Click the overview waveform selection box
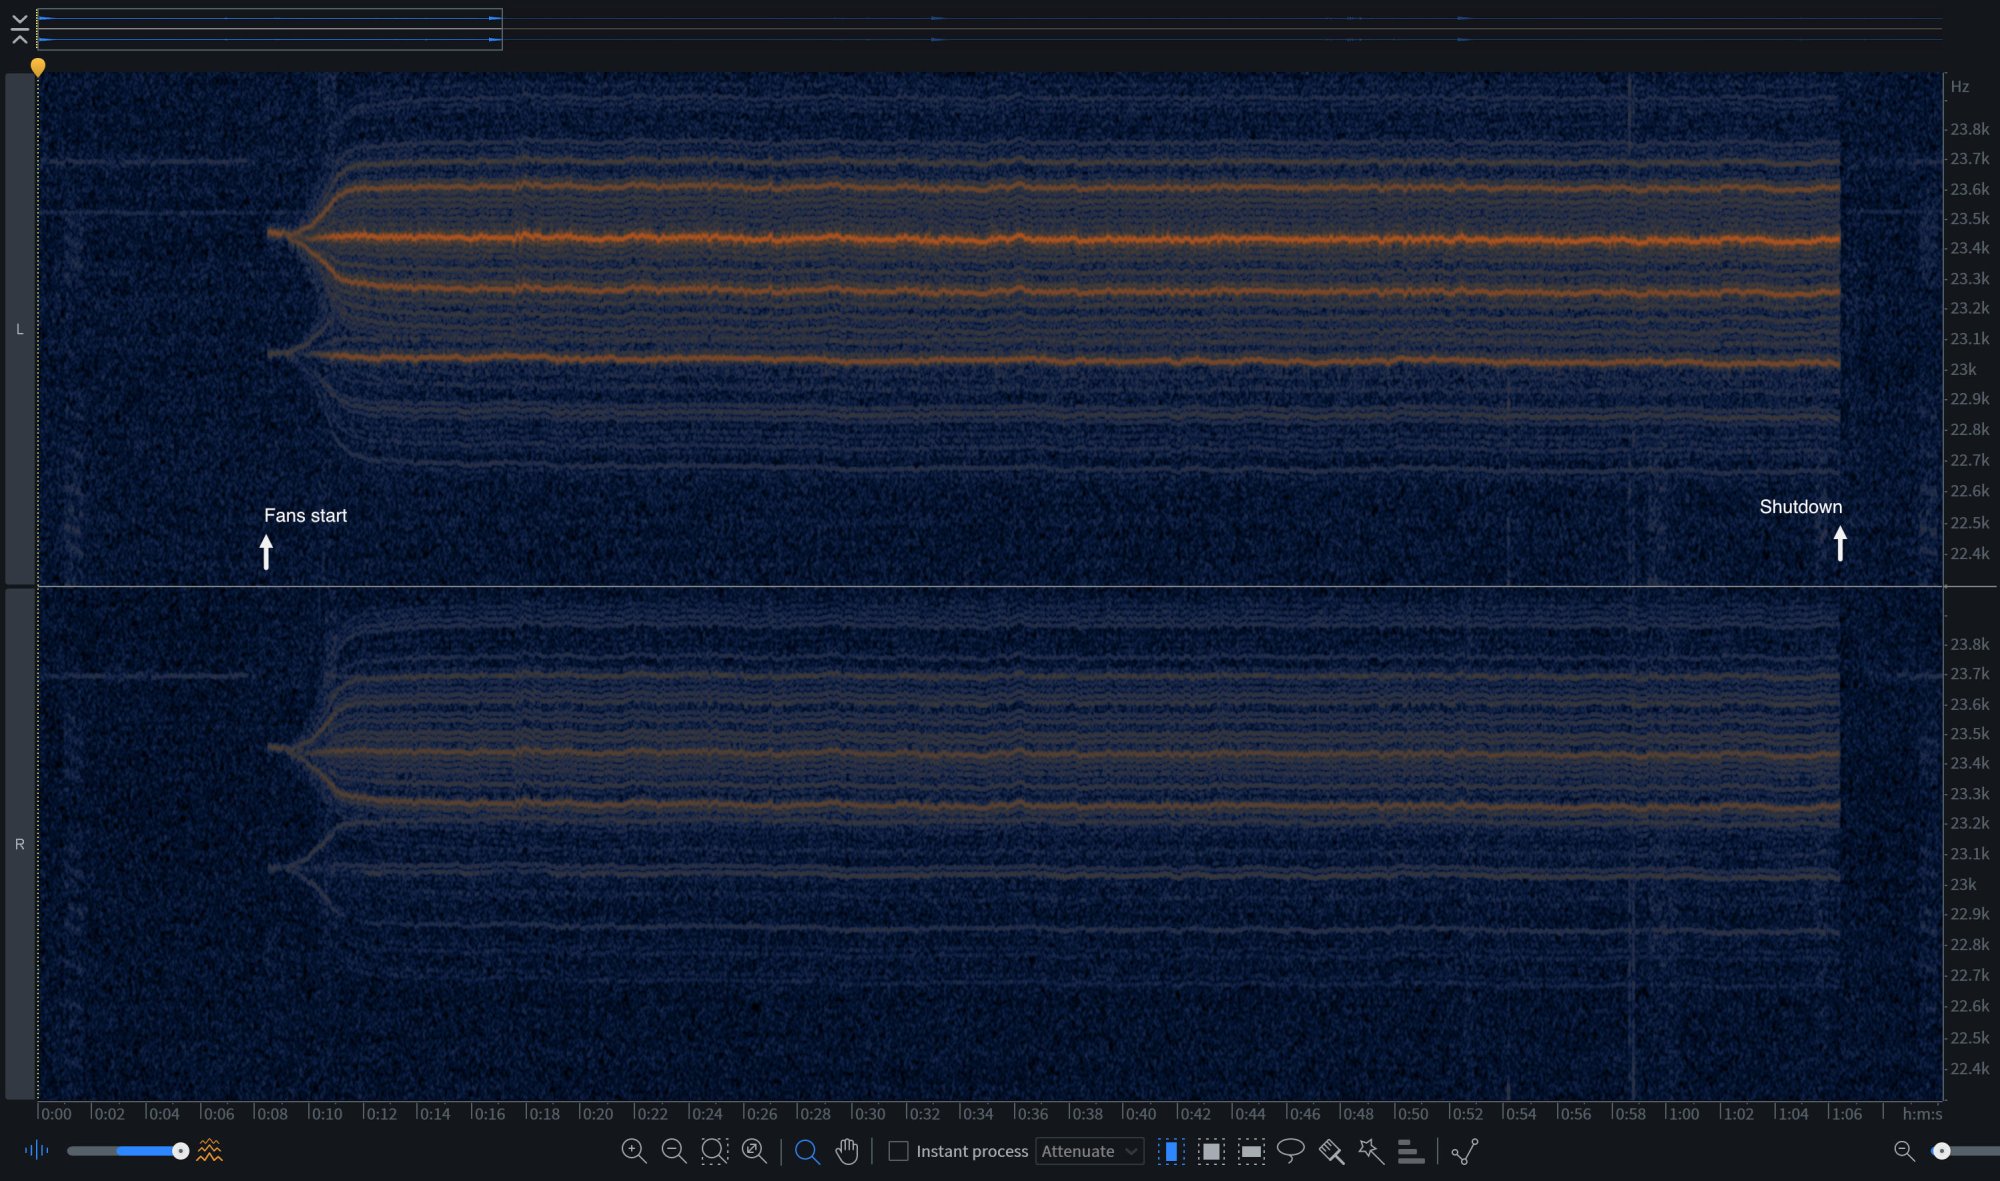This screenshot has width=2000, height=1181. point(269,29)
